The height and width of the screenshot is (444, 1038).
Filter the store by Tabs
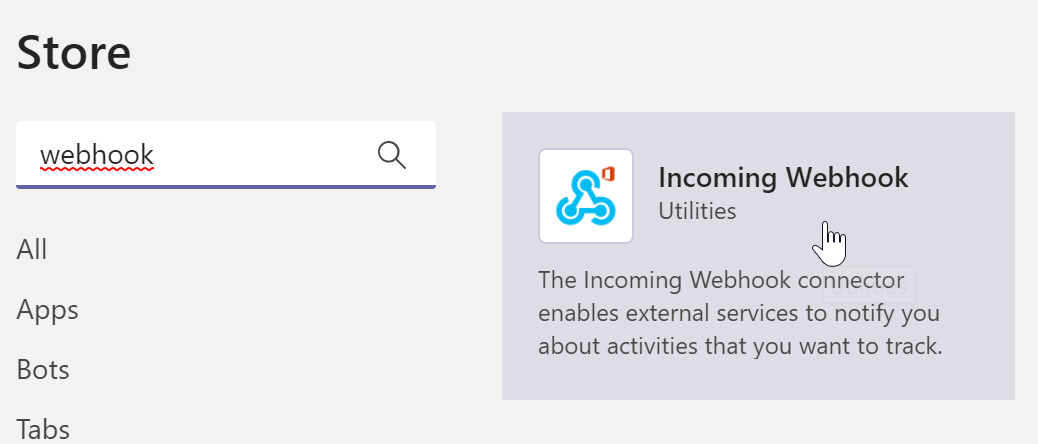point(43,429)
